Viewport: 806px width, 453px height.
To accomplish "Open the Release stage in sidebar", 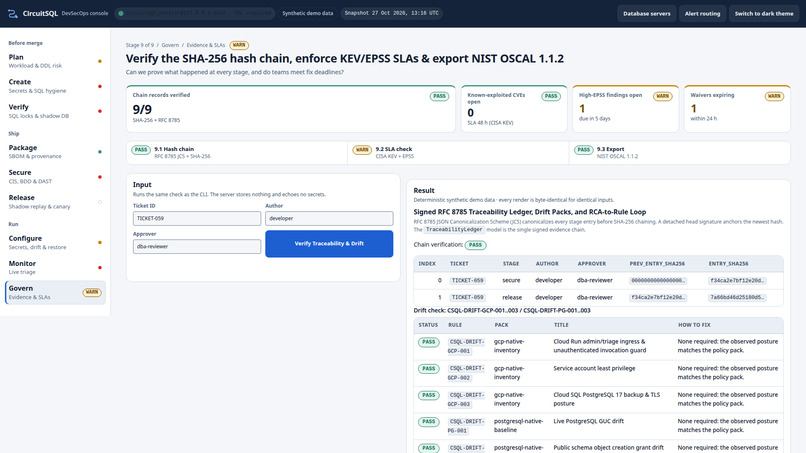I will 55,202.
